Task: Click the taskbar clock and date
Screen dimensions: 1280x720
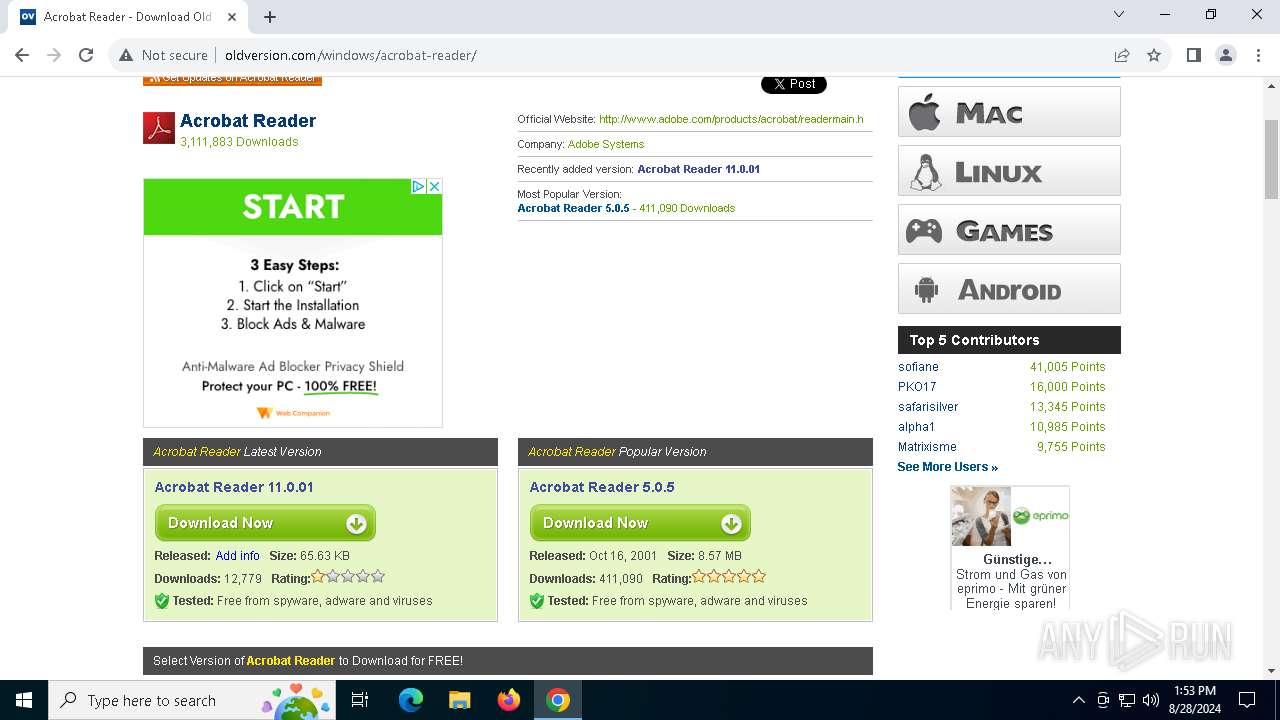Action: click(x=1195, y=700)
